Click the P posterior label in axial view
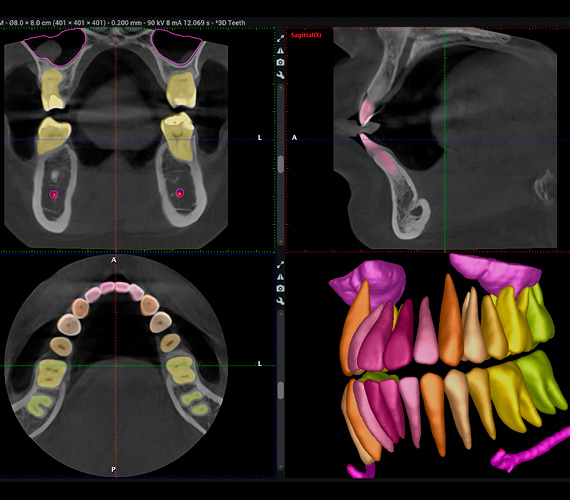570x500 pixels. click(x=113, y=469)
